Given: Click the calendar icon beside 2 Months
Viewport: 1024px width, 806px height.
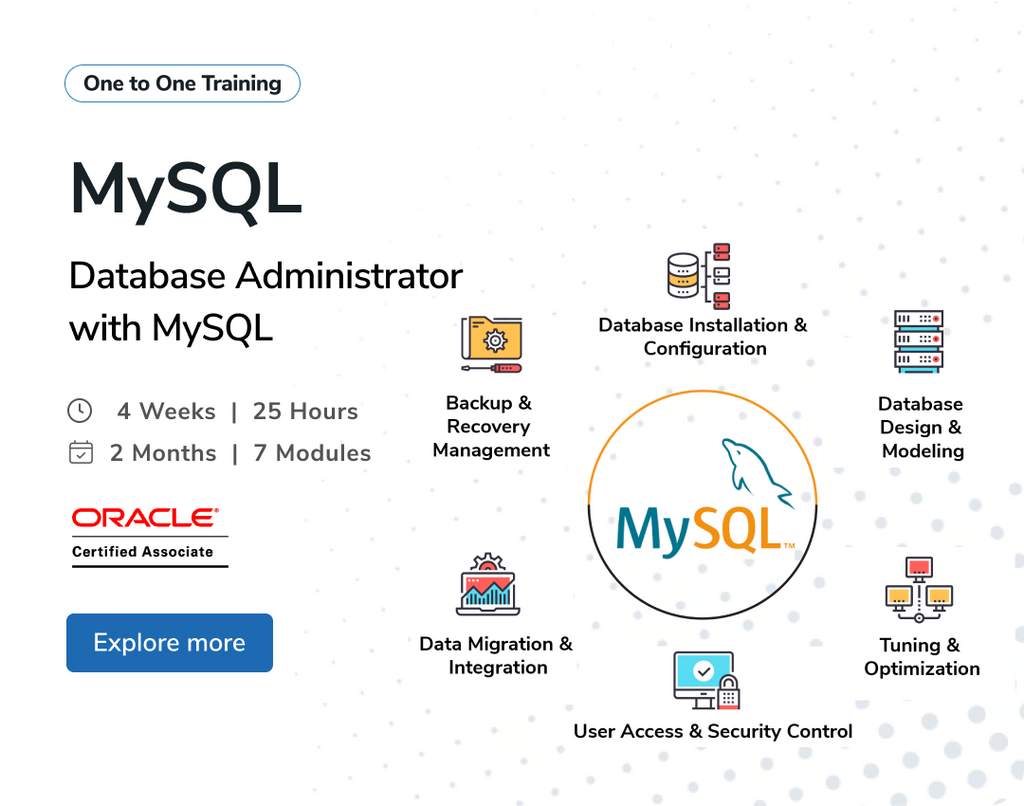Looking at the screenshot, I should click(x=80, y=452).
